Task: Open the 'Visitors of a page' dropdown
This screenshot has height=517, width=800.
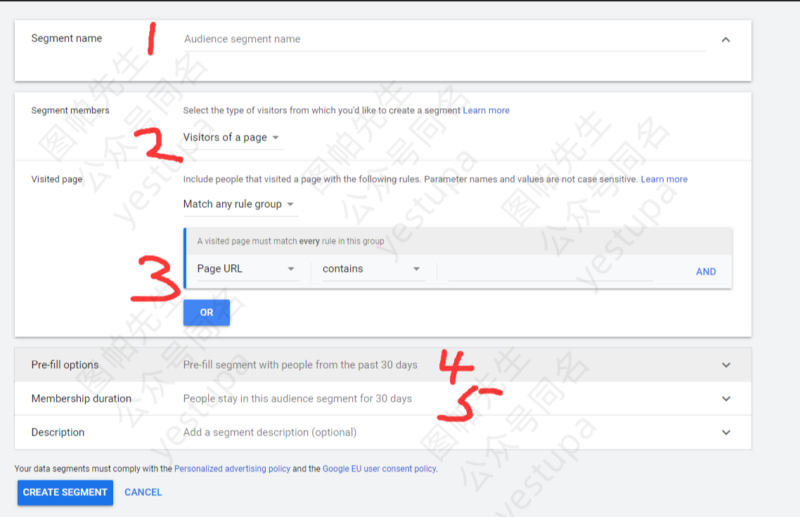Action: [x=231, y=137]
